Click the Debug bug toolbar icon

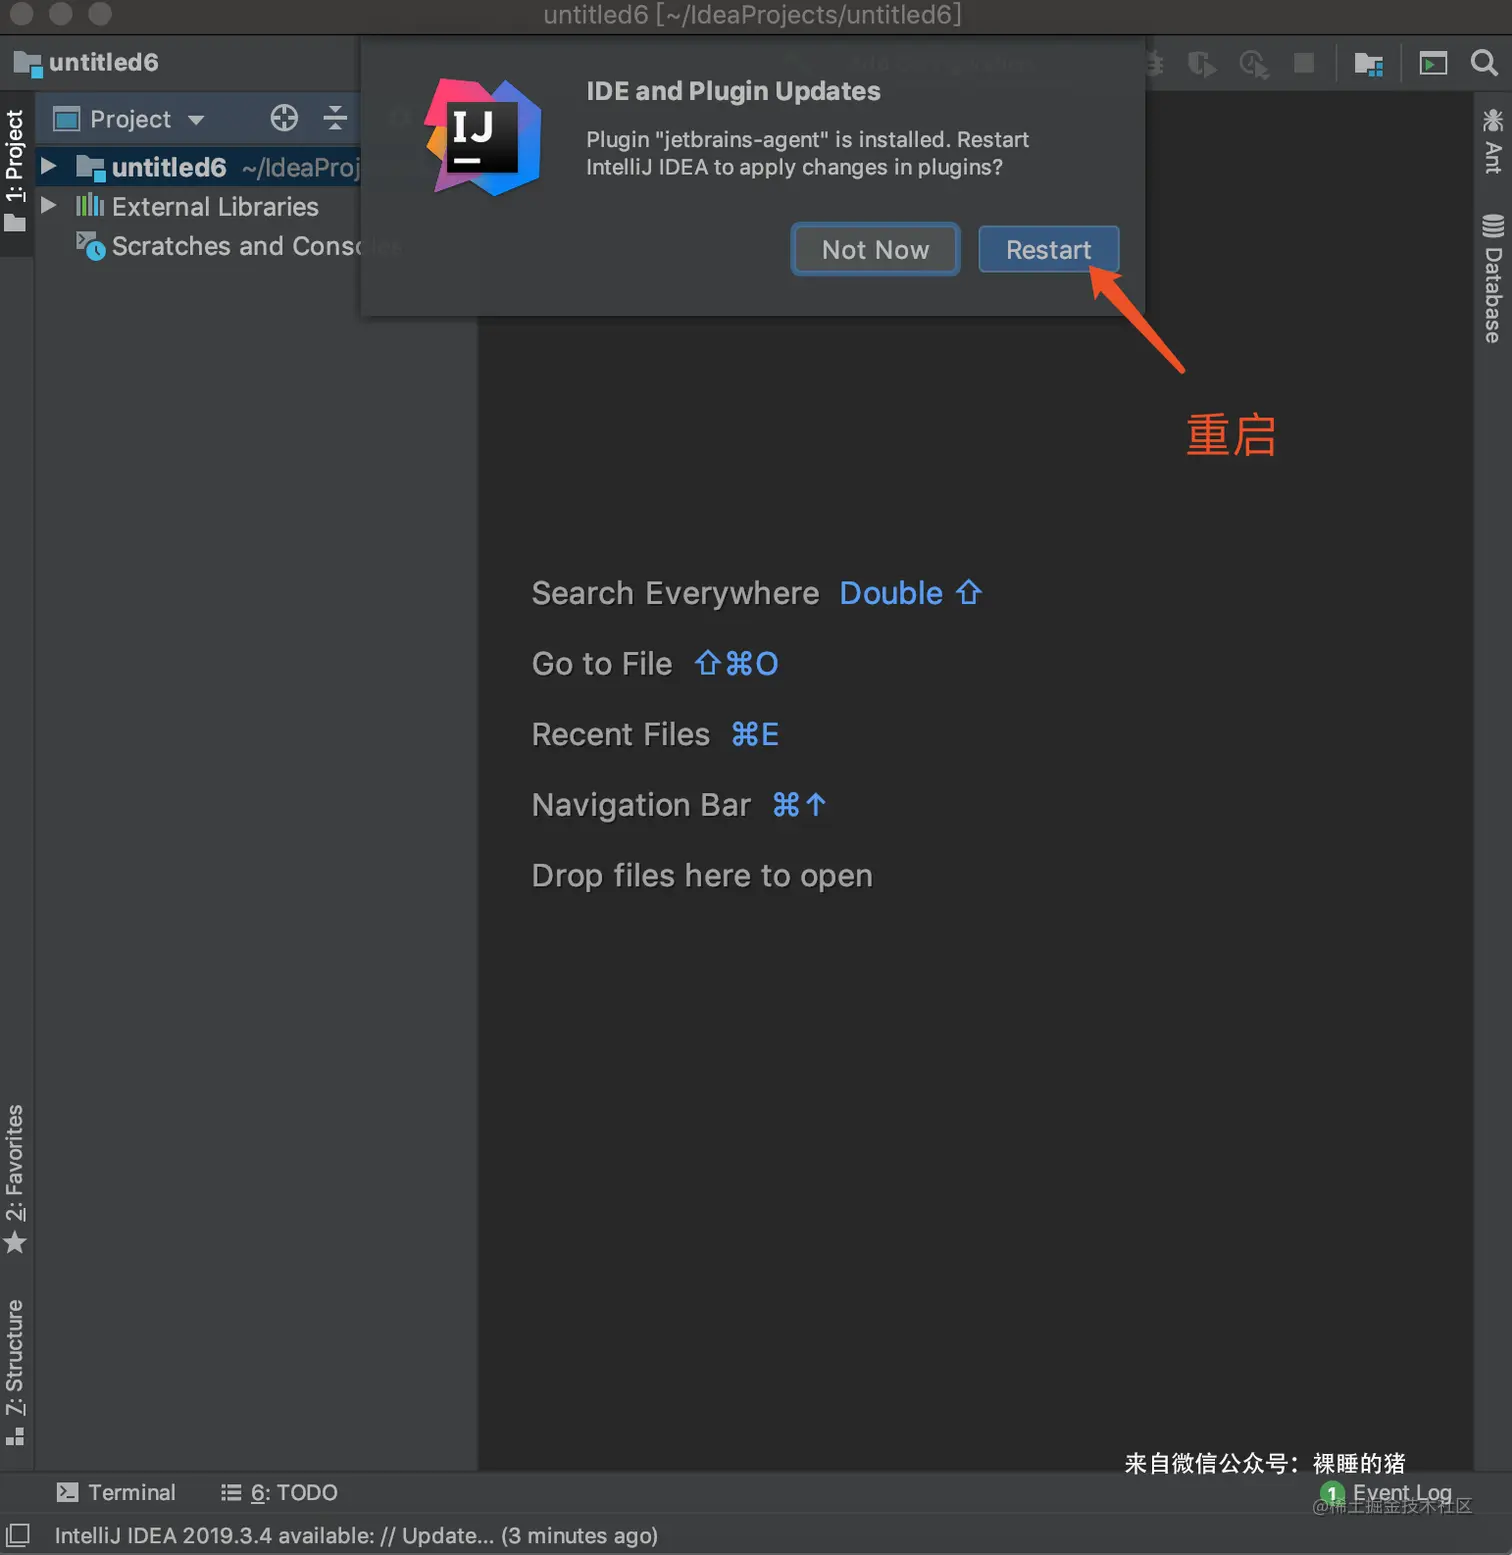click(x=1153, y=64)
